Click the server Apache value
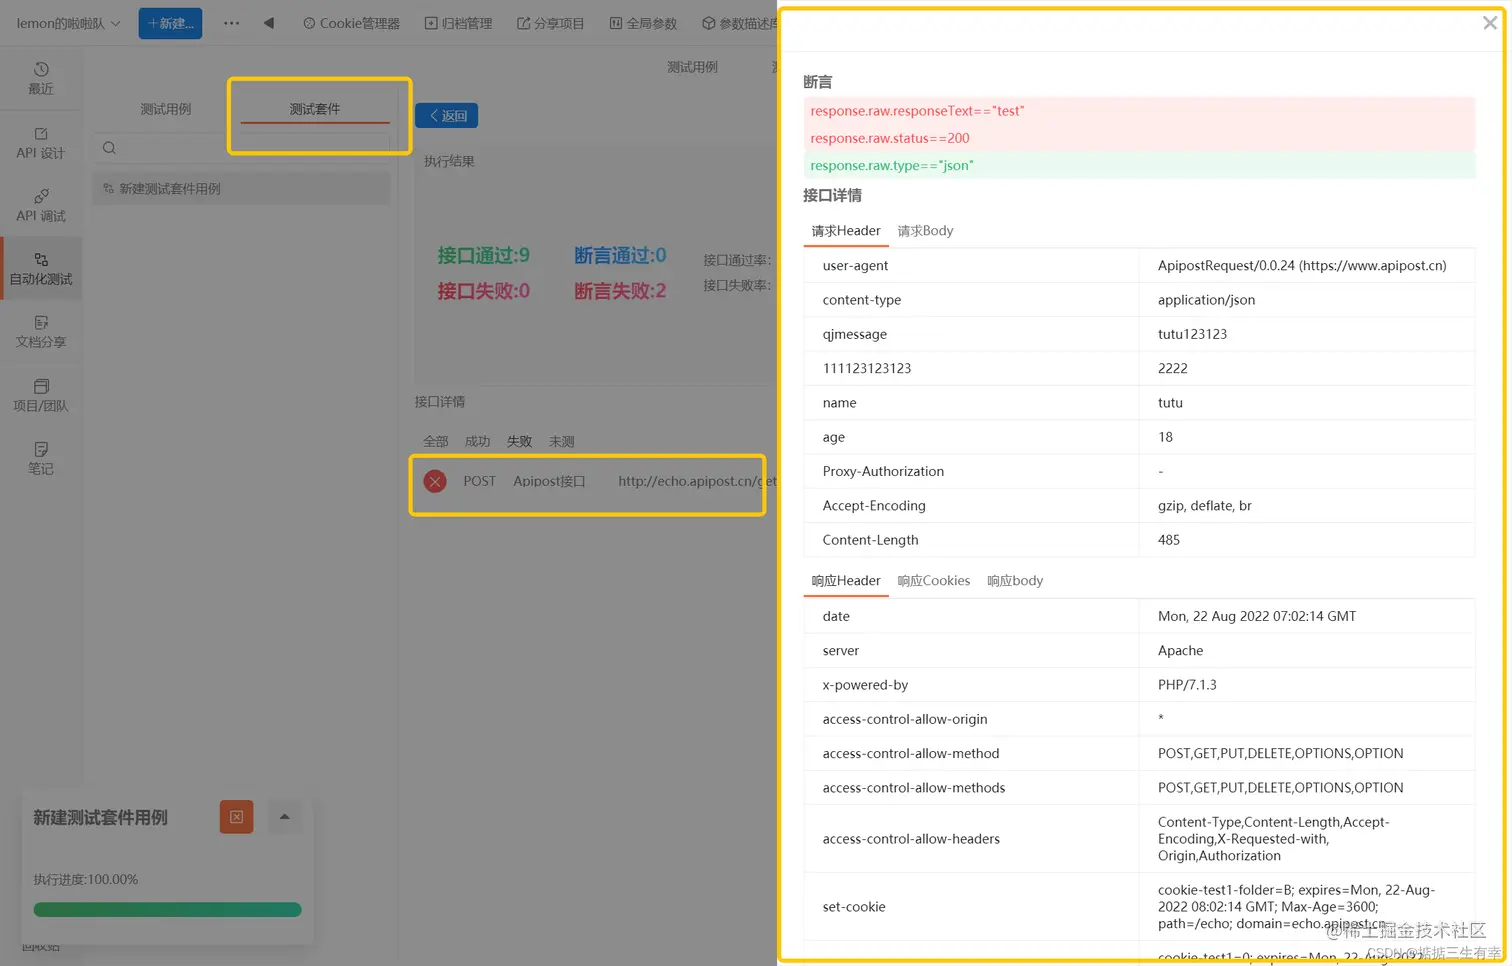1512x966 pixels. point(1180,651)
